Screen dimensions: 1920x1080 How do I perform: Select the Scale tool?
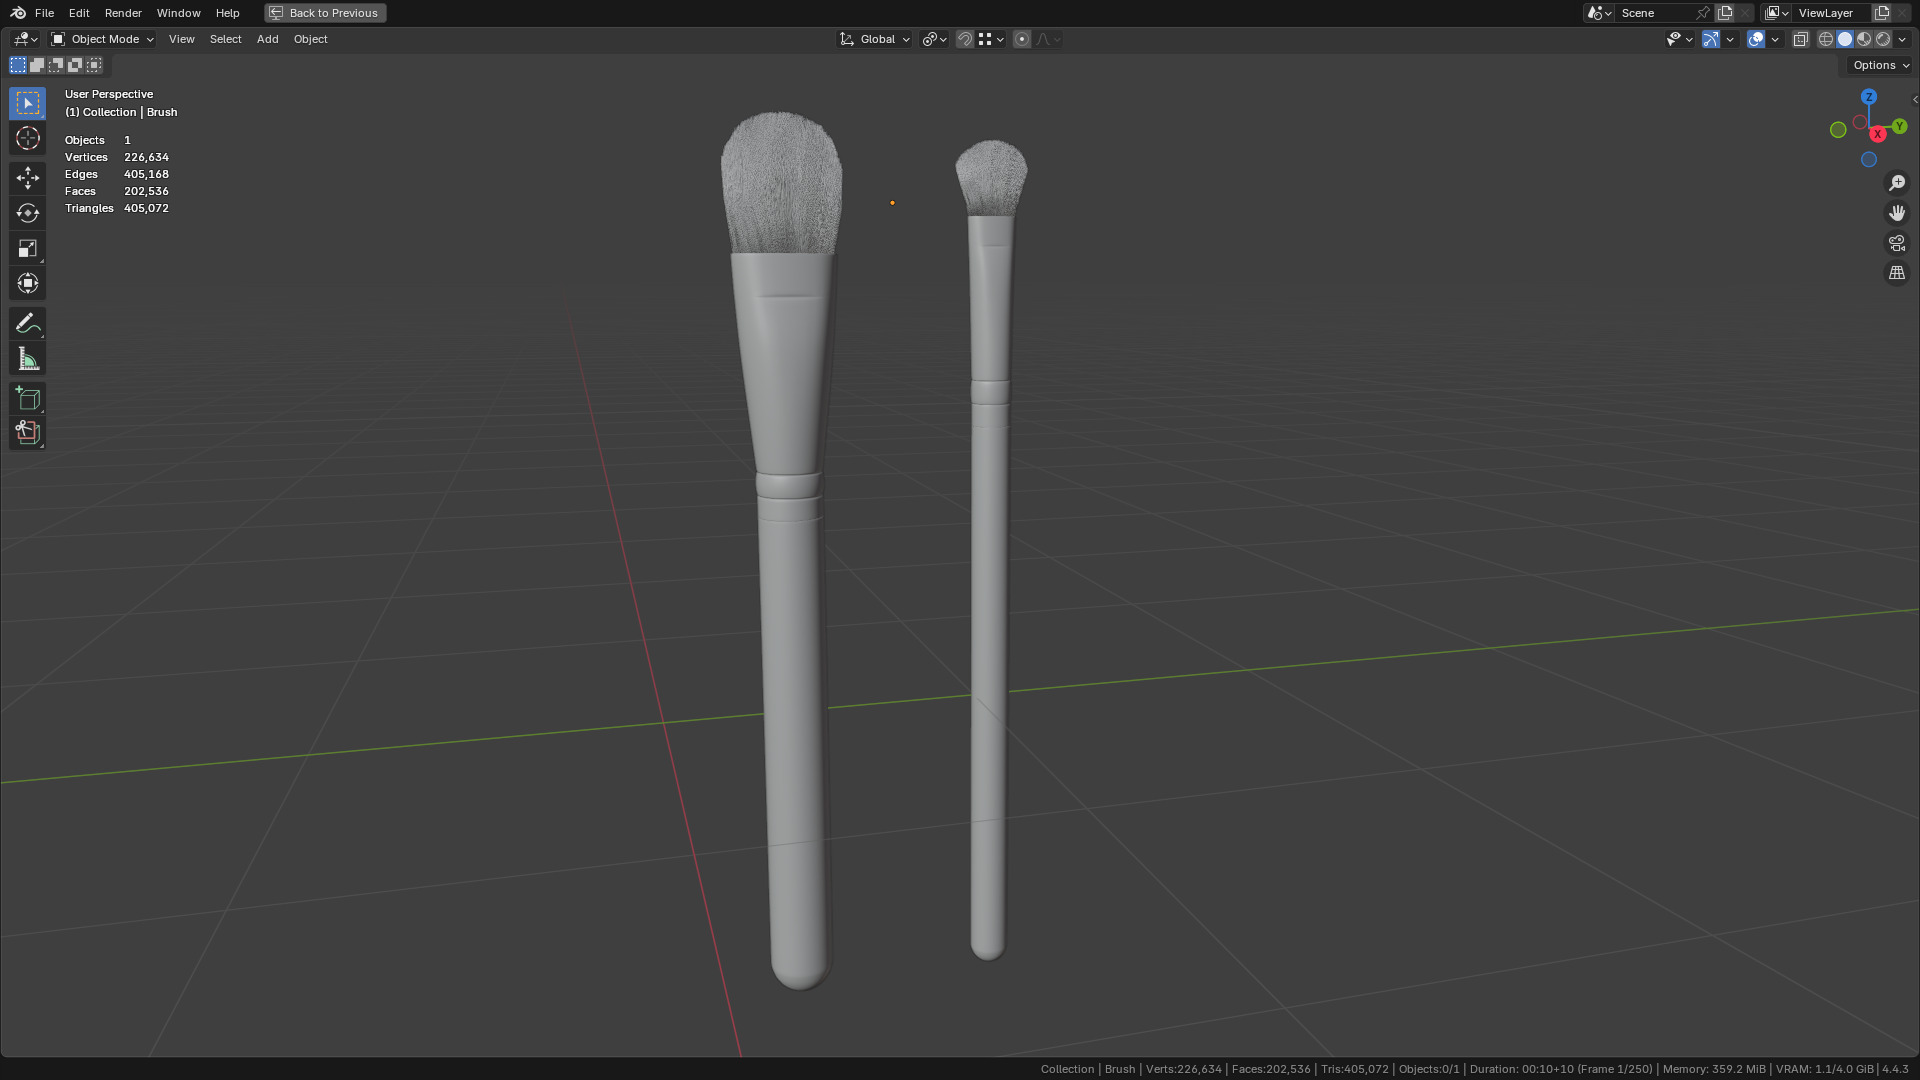(27, 248)
